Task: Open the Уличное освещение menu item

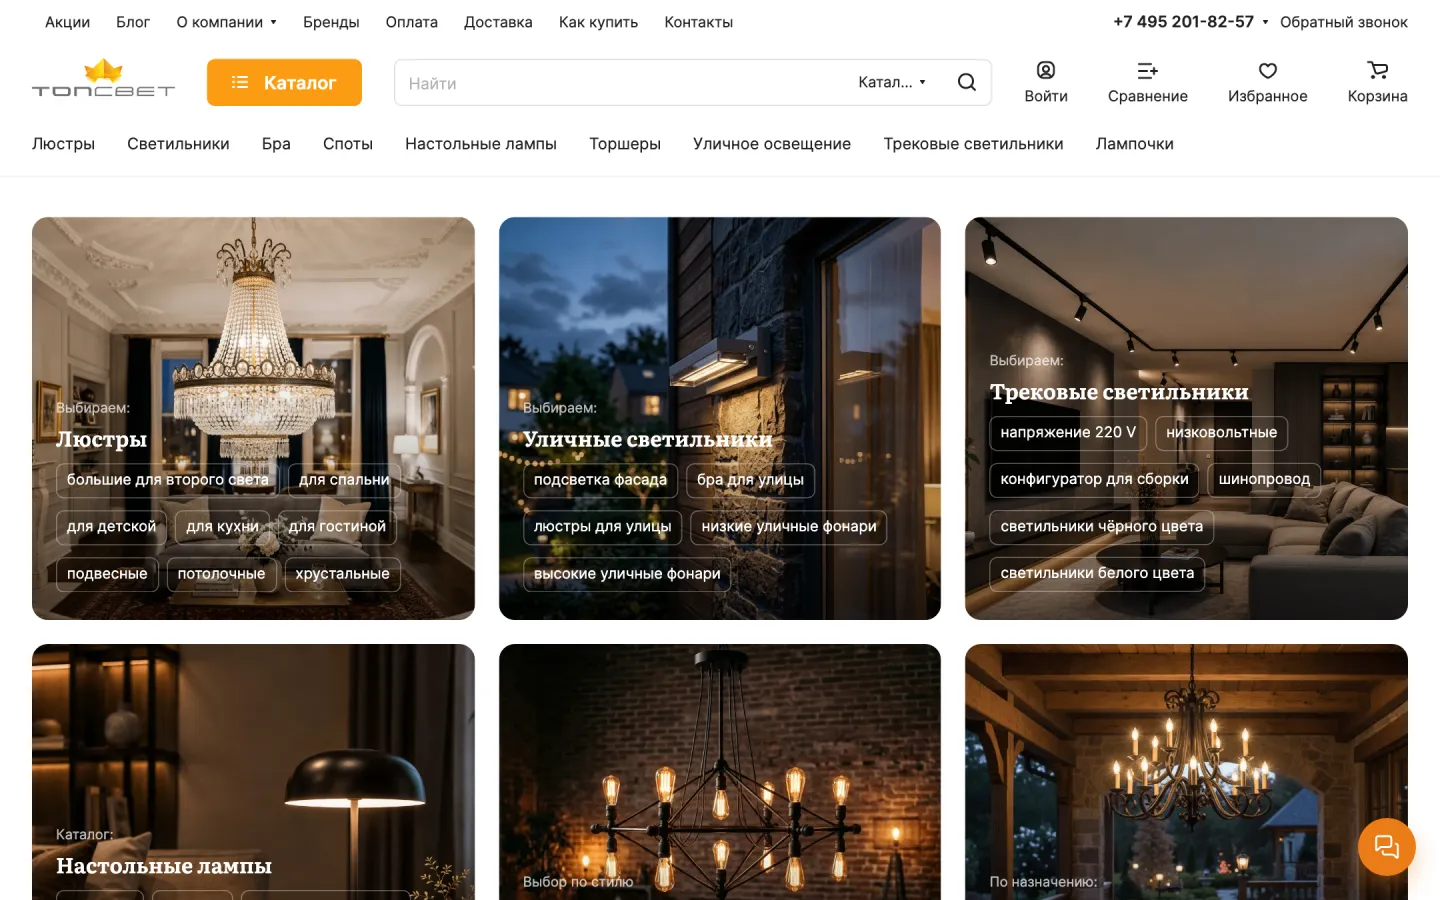Action: (x=772, y=144)
